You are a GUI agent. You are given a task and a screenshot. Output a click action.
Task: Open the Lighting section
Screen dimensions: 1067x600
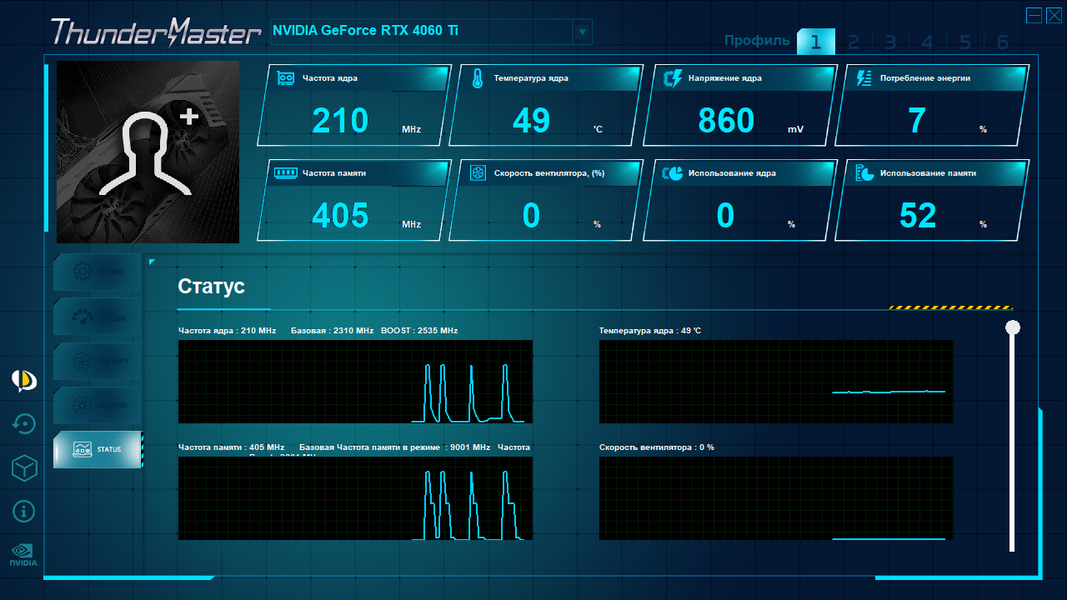[97, 405]
